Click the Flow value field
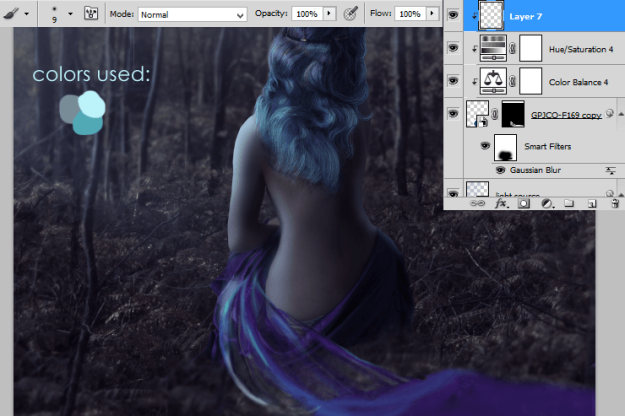Screen dimensions: 625x416 pyautogui.click(x=410, y=14)
